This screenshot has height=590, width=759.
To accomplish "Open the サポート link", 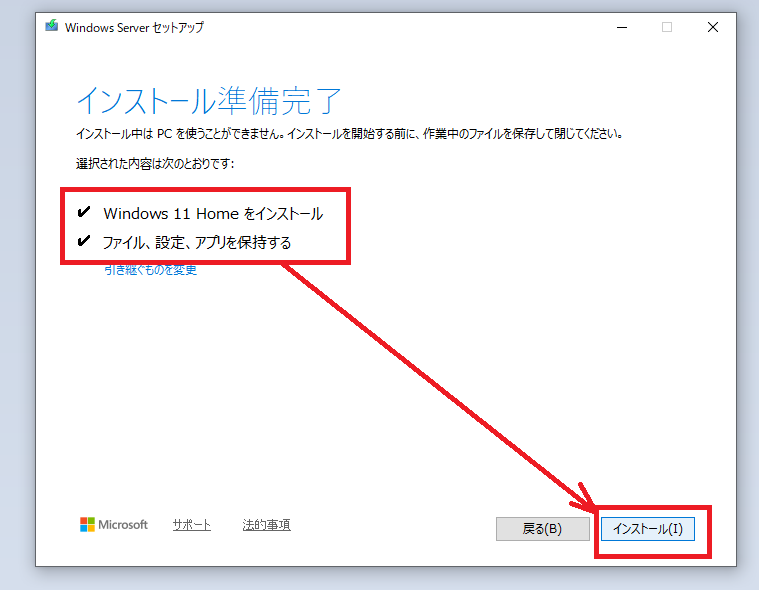I will 191,525.
